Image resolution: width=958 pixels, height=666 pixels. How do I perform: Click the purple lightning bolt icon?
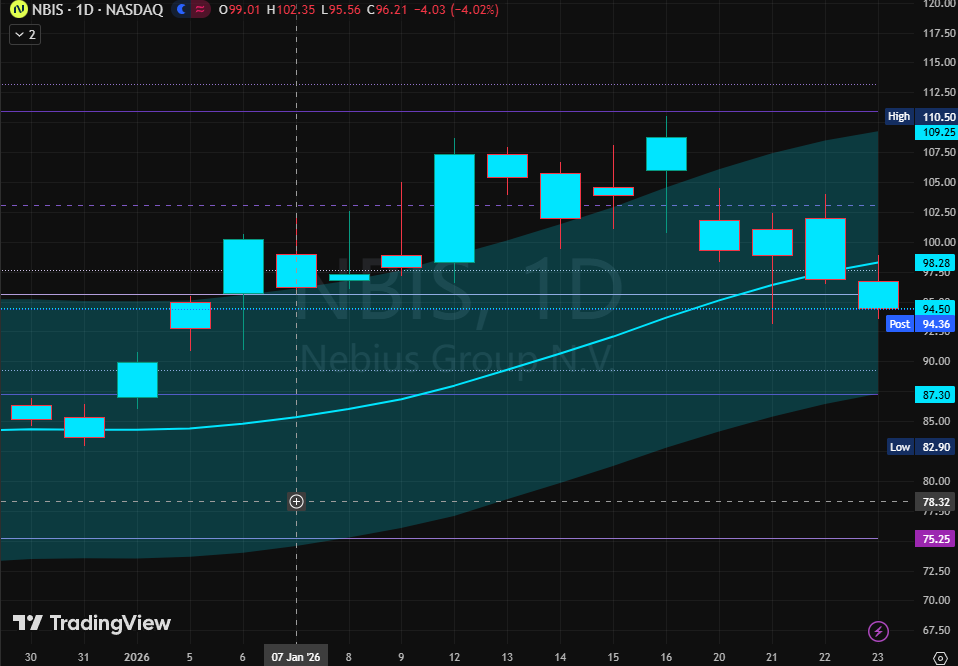pyautogui.click(x=878, y=631)
